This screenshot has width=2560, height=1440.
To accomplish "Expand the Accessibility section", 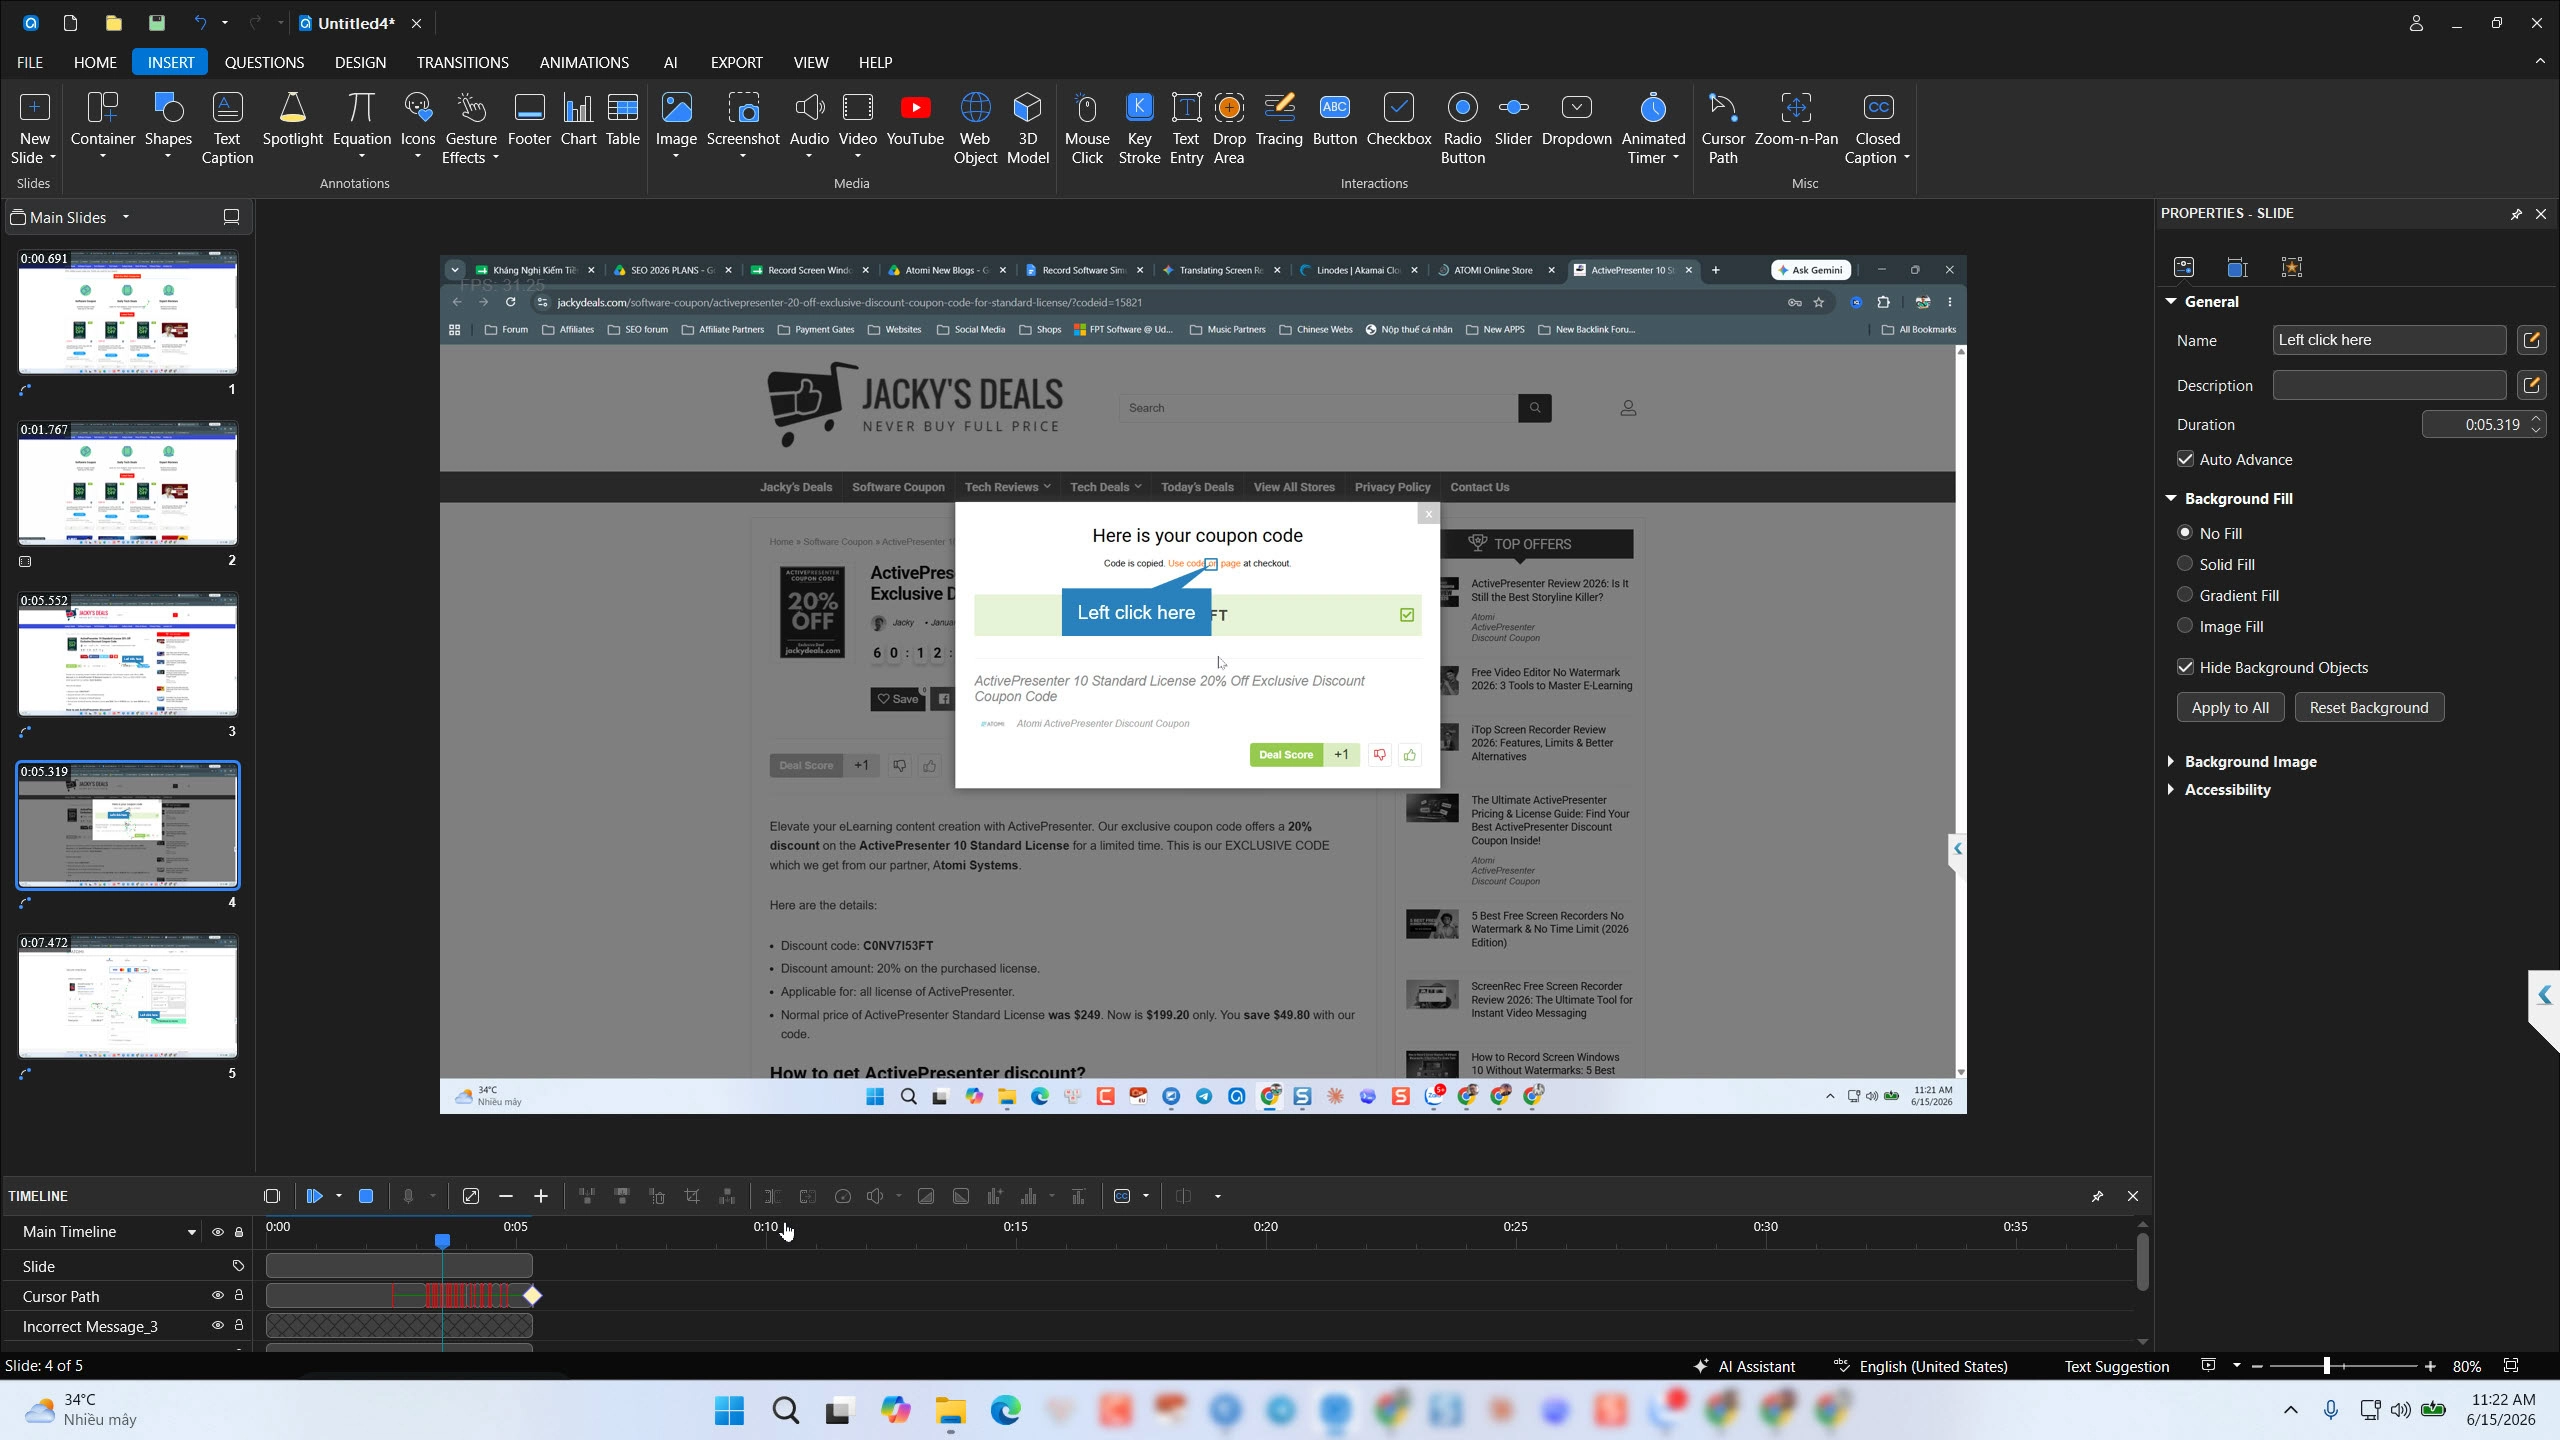I will pos(2171,789).
